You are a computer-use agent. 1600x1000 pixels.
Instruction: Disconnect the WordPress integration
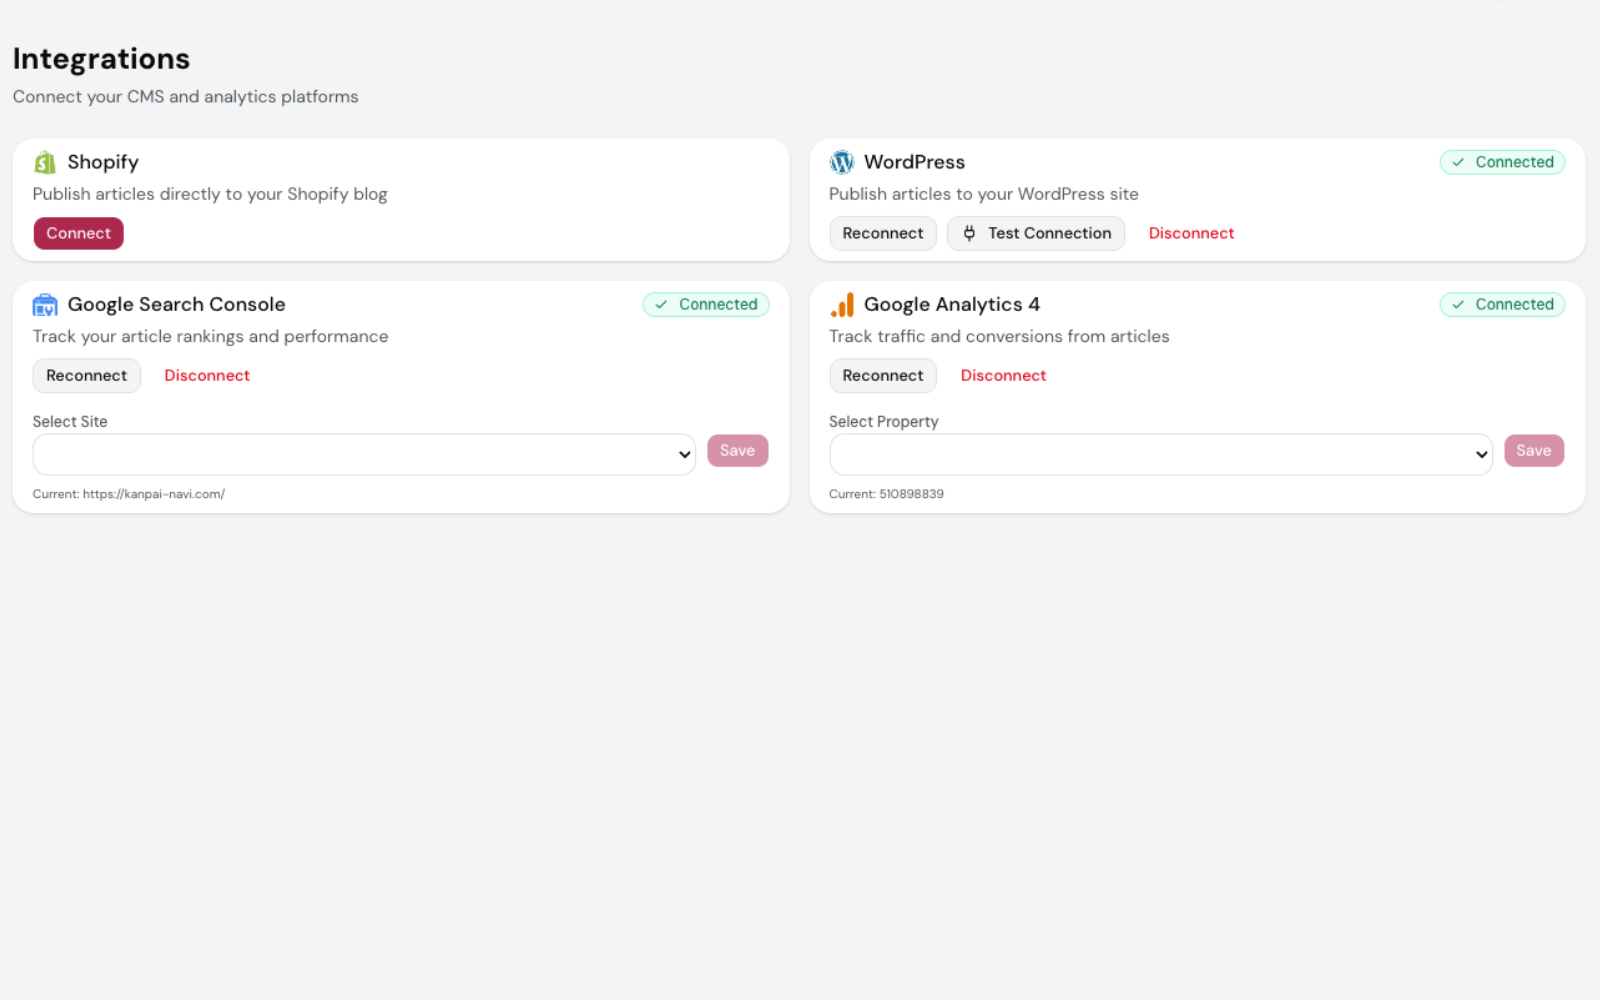[x=1191, y=233]
